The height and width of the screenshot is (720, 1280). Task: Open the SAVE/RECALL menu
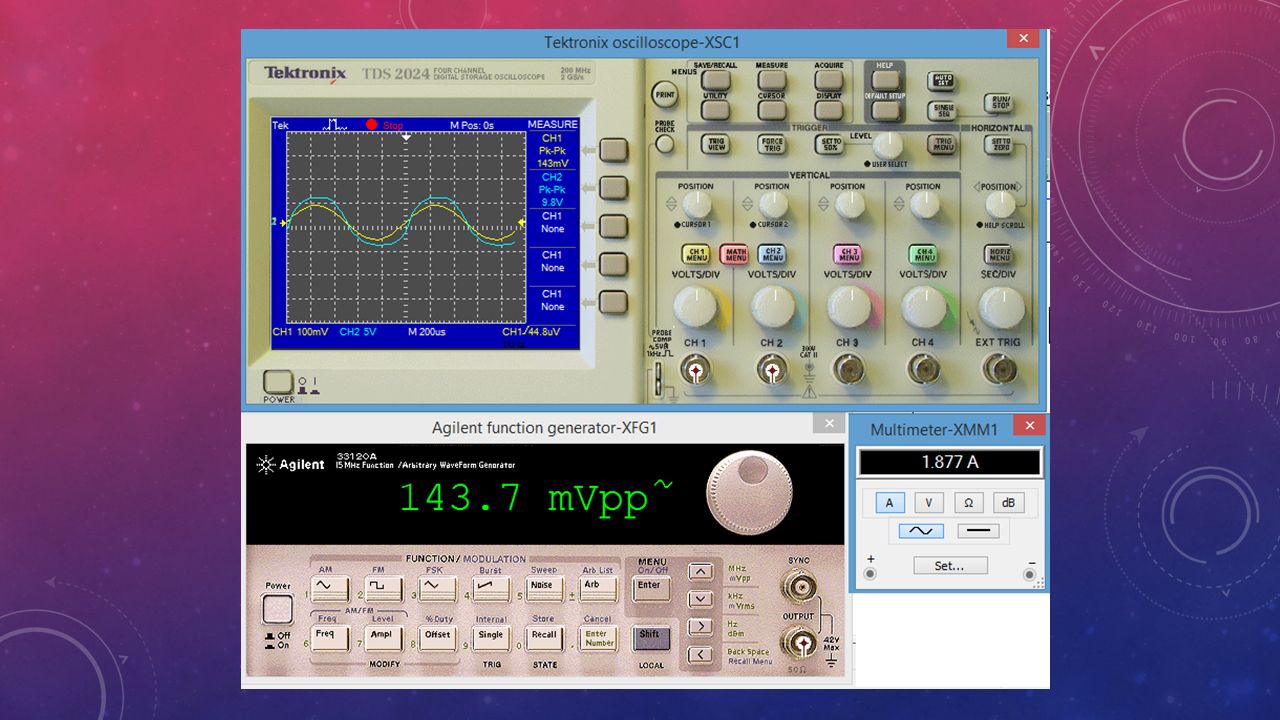click(x=715, y=80)
